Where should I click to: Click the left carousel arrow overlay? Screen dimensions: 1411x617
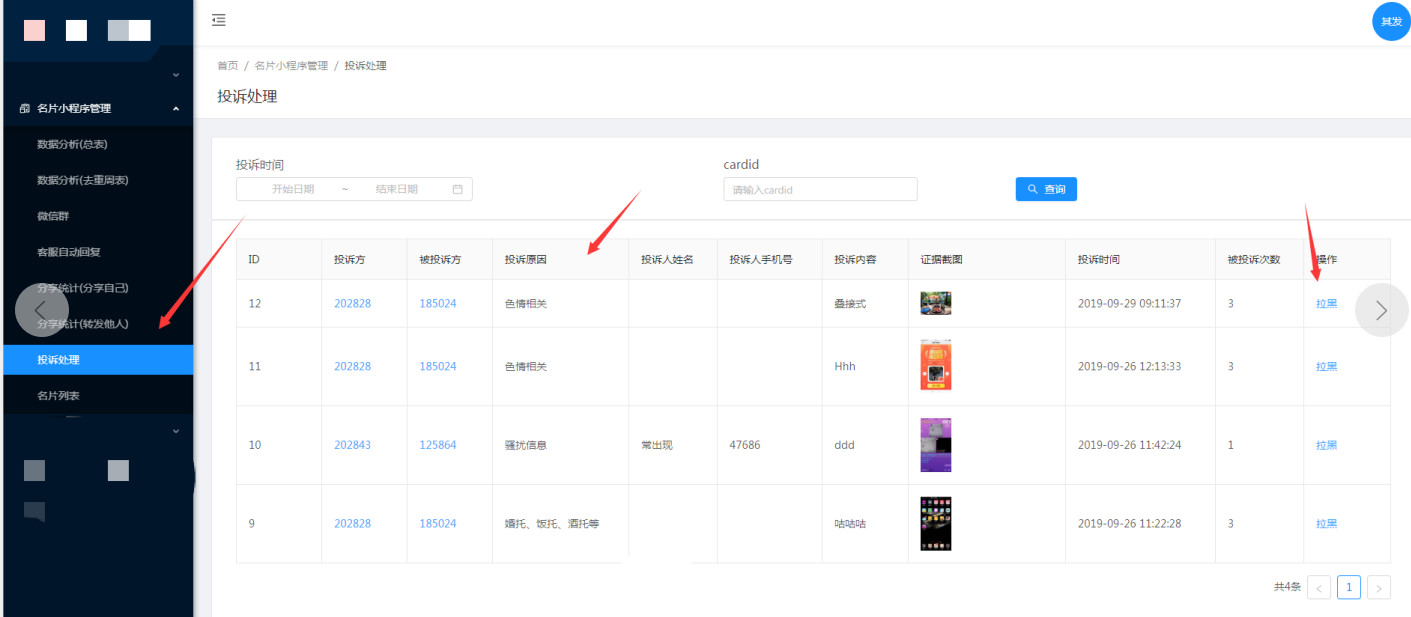[42, 310]
